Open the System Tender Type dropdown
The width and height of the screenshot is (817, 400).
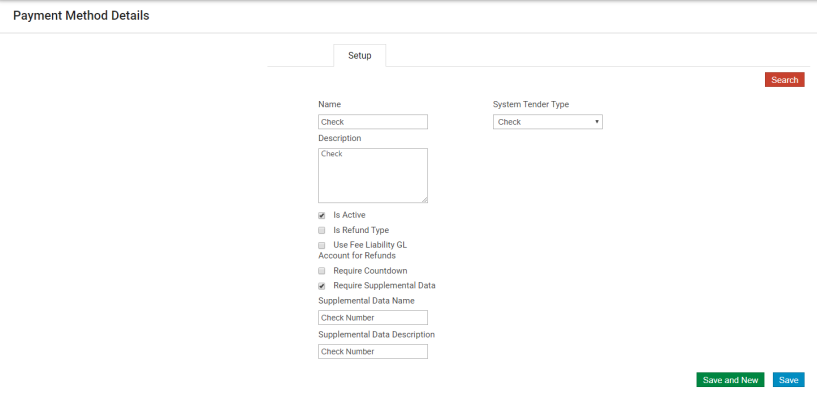coord(547,122)
